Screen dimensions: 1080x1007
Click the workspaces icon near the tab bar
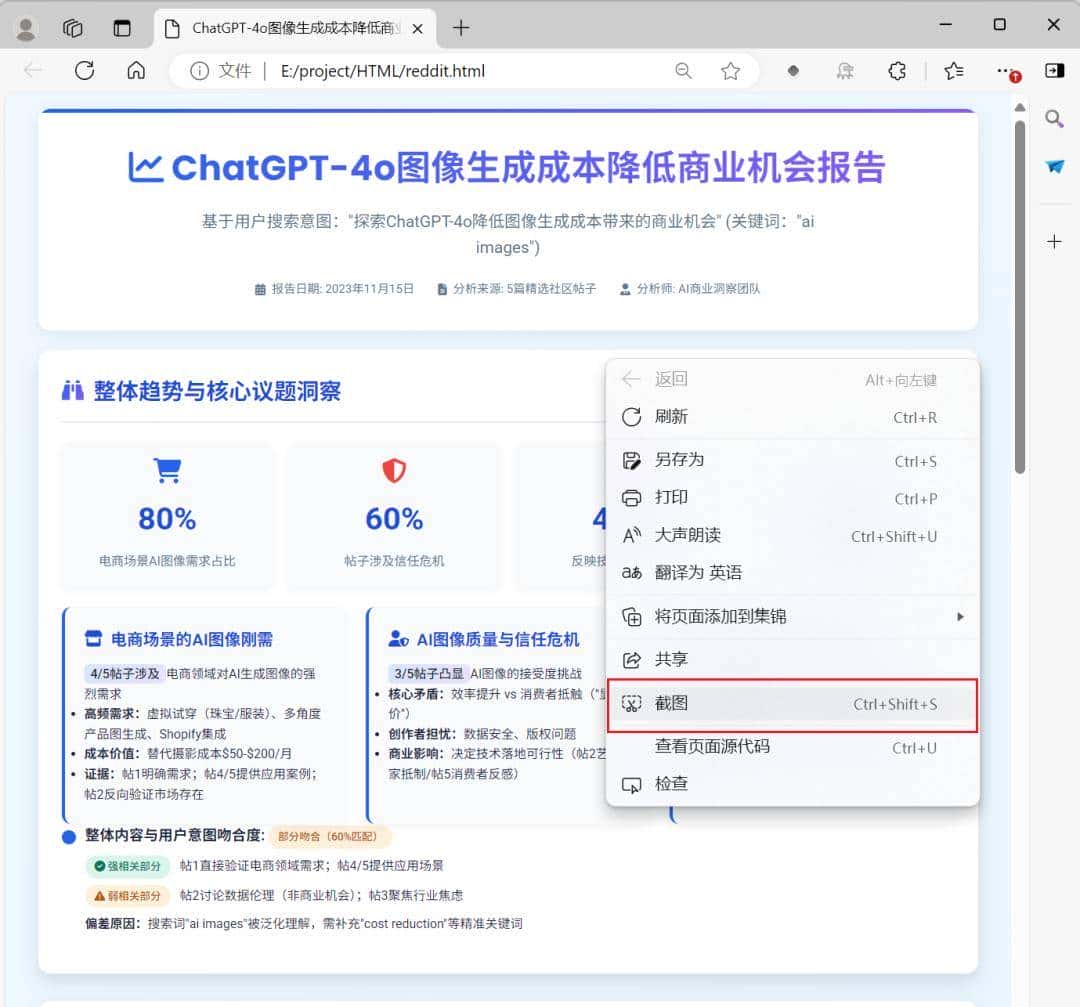coord(72,27)
